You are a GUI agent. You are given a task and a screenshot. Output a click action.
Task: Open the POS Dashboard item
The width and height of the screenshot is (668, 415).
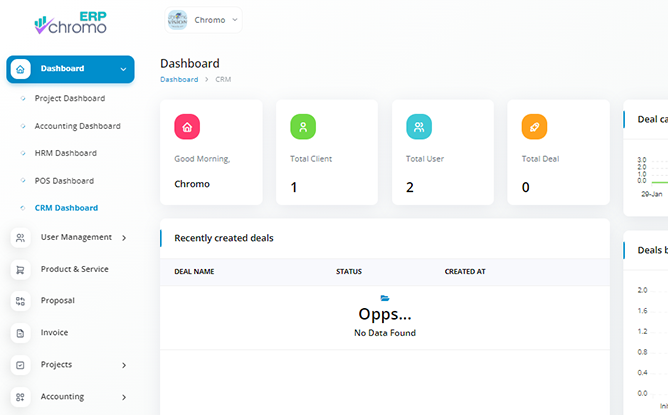click(x=64, y=181)
